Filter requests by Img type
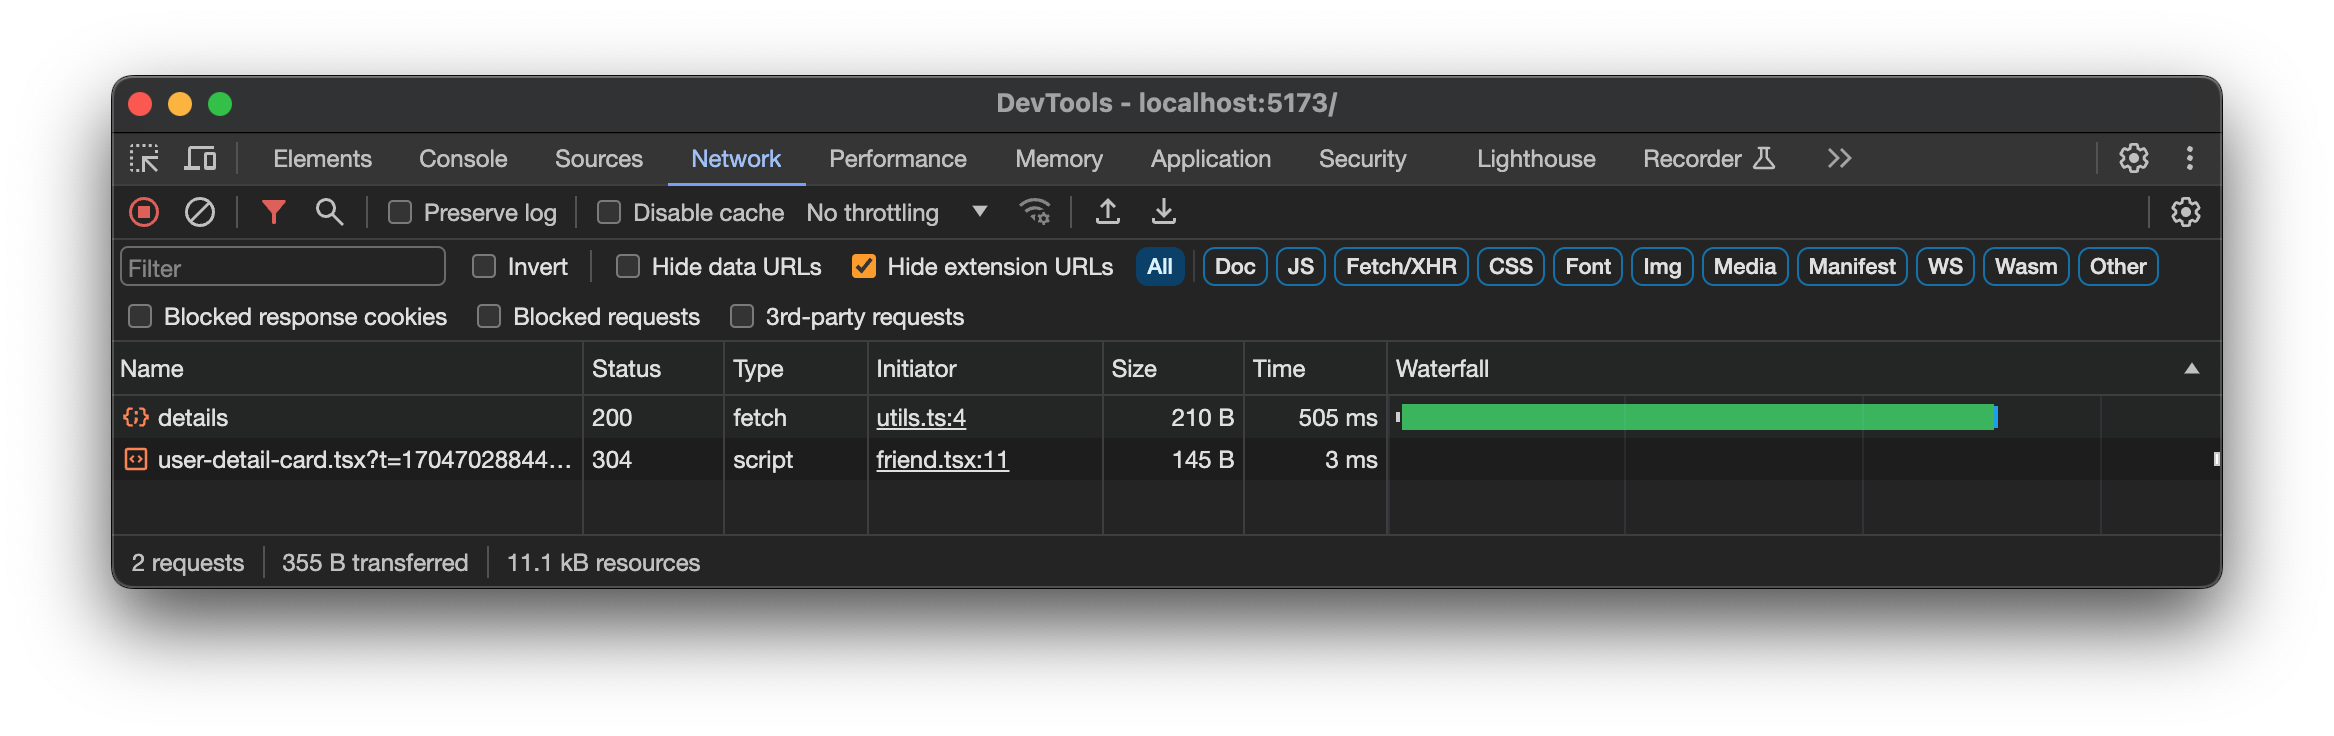This screenshot has height=736, width=2334. tap(1662, 266)
